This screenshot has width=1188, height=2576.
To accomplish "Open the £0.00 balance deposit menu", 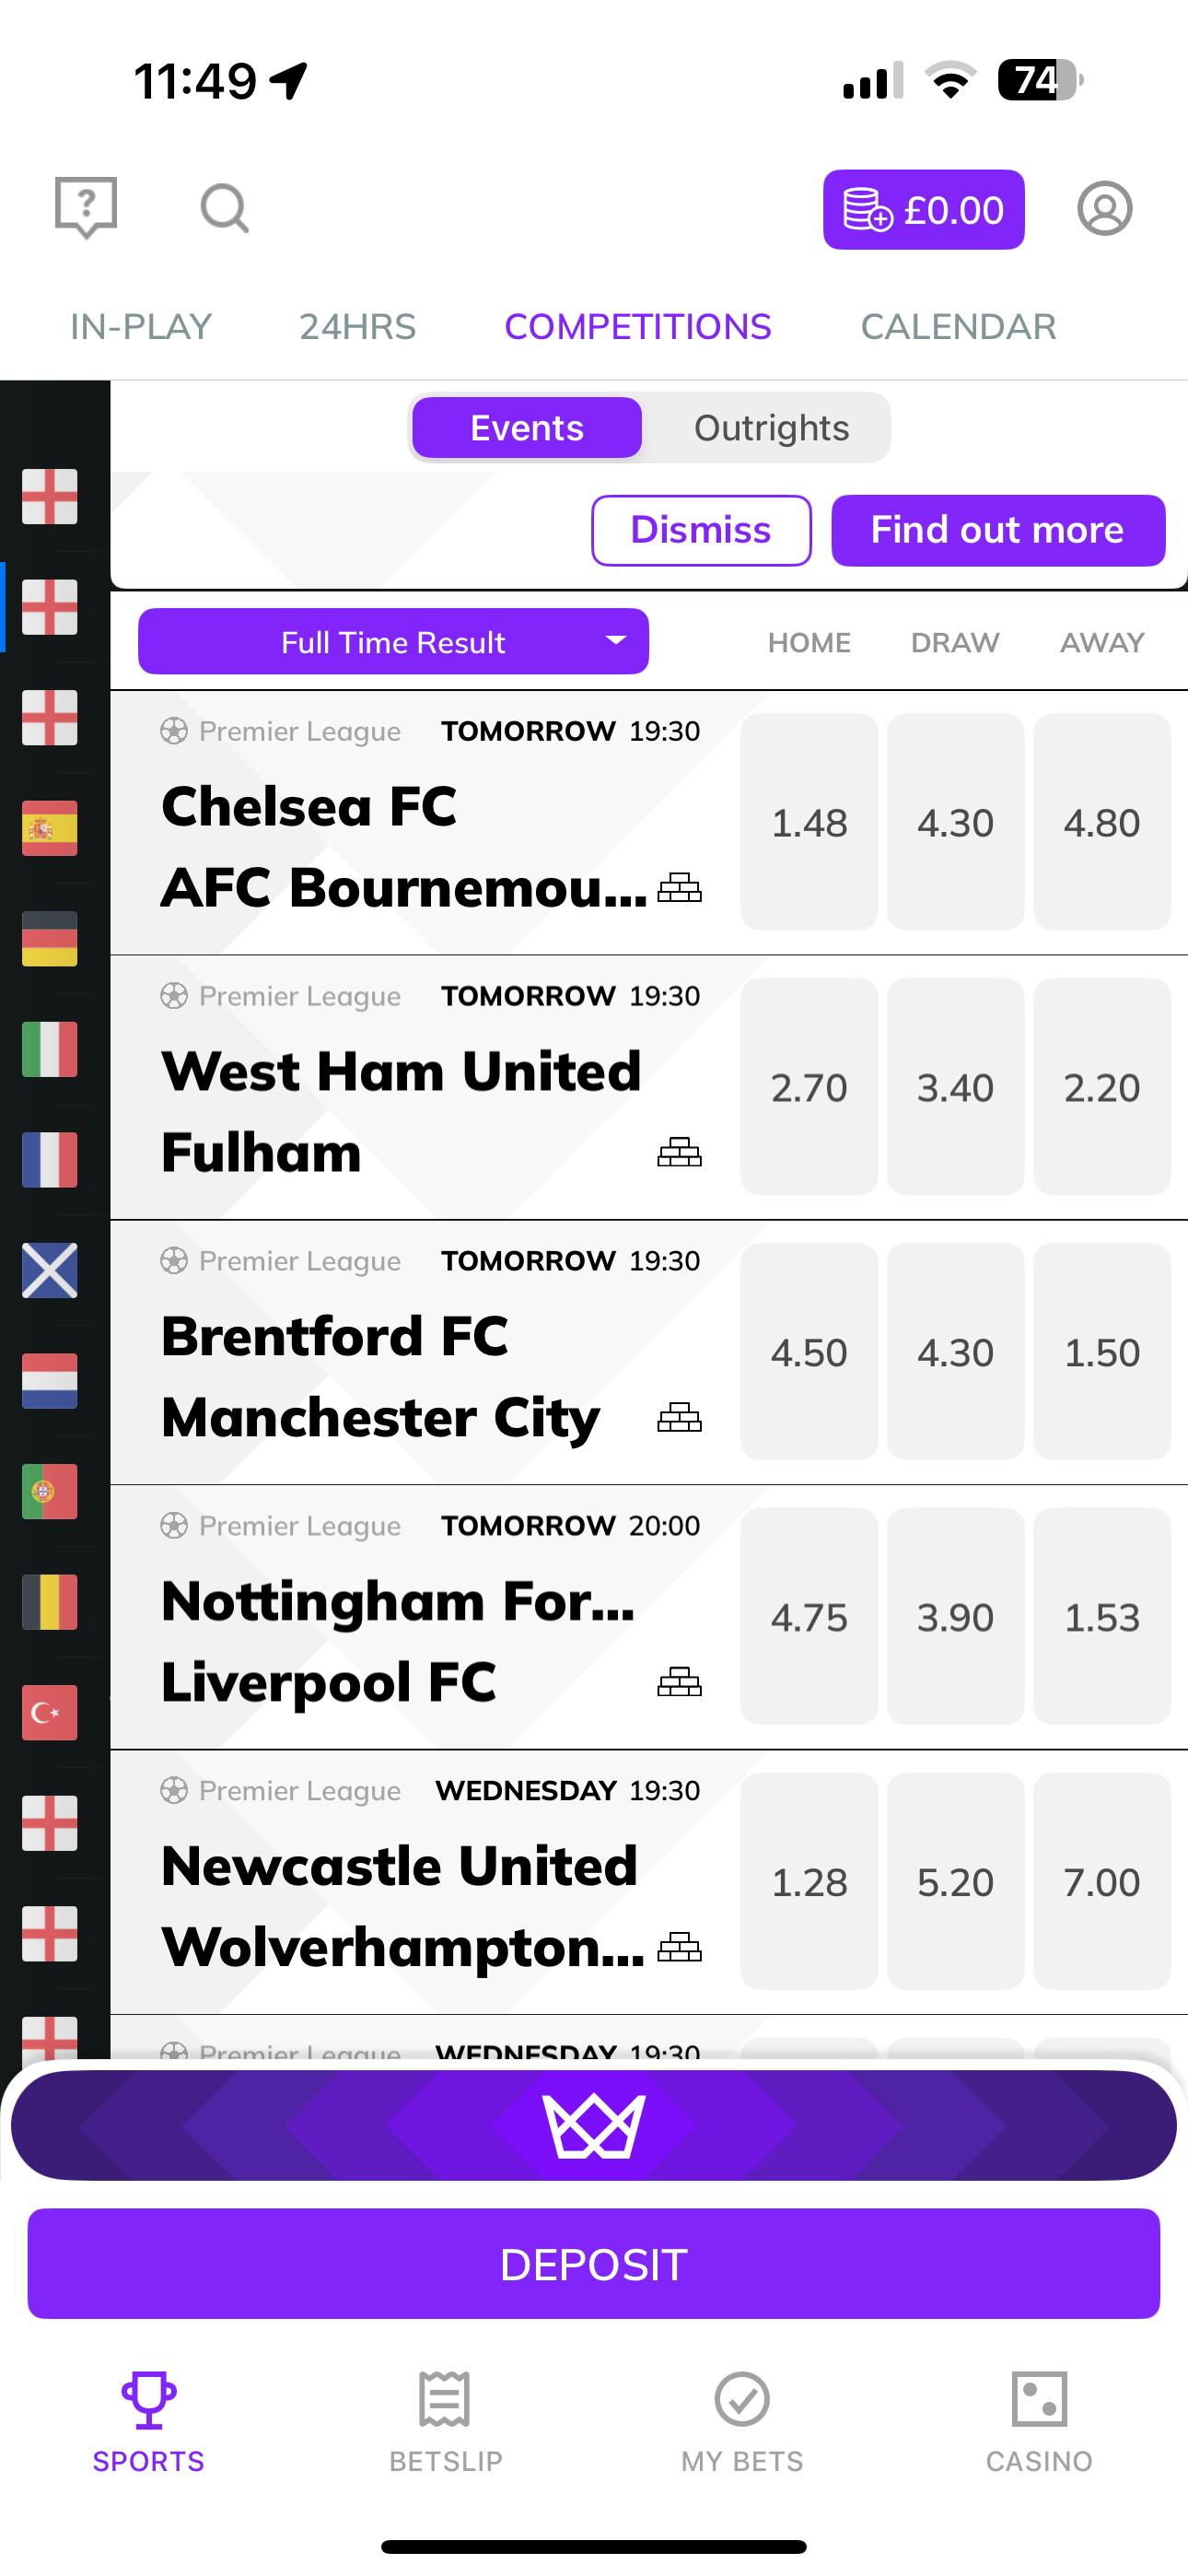I will tap(923, 210).
